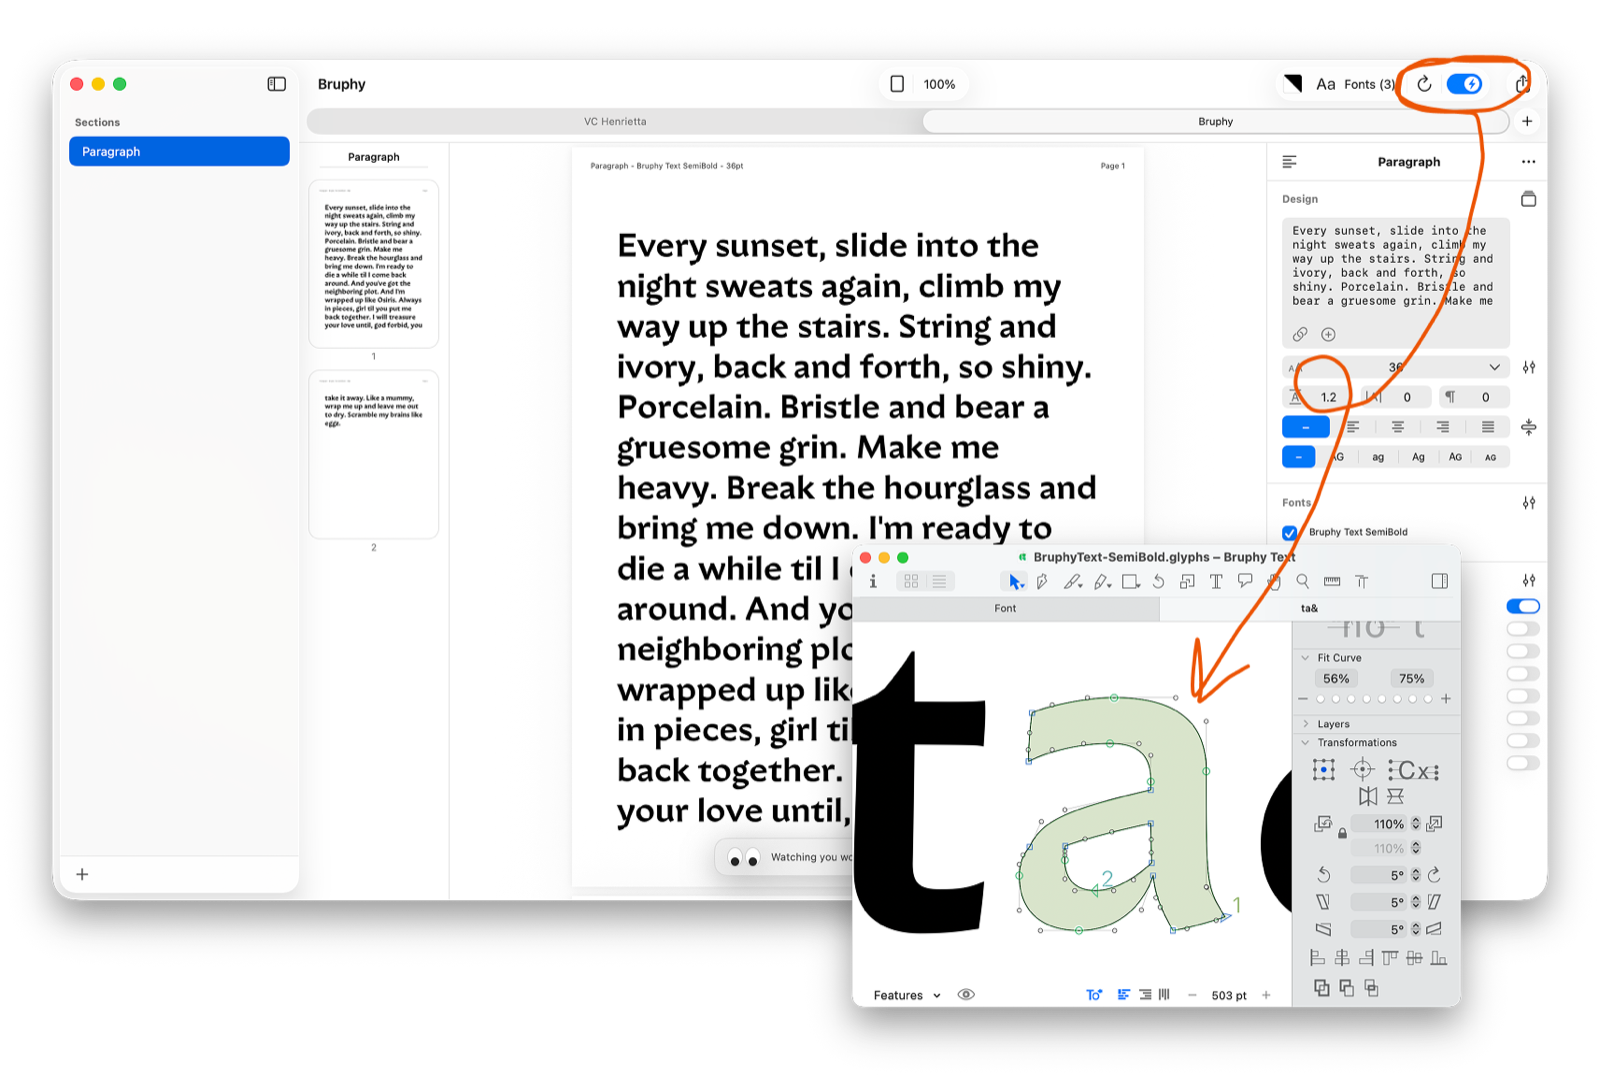The width and height of the screenshot is (1600, 1076).
Task: Switch to grid view in Glyphs toolbar
Action: click(x=911, y=581)
